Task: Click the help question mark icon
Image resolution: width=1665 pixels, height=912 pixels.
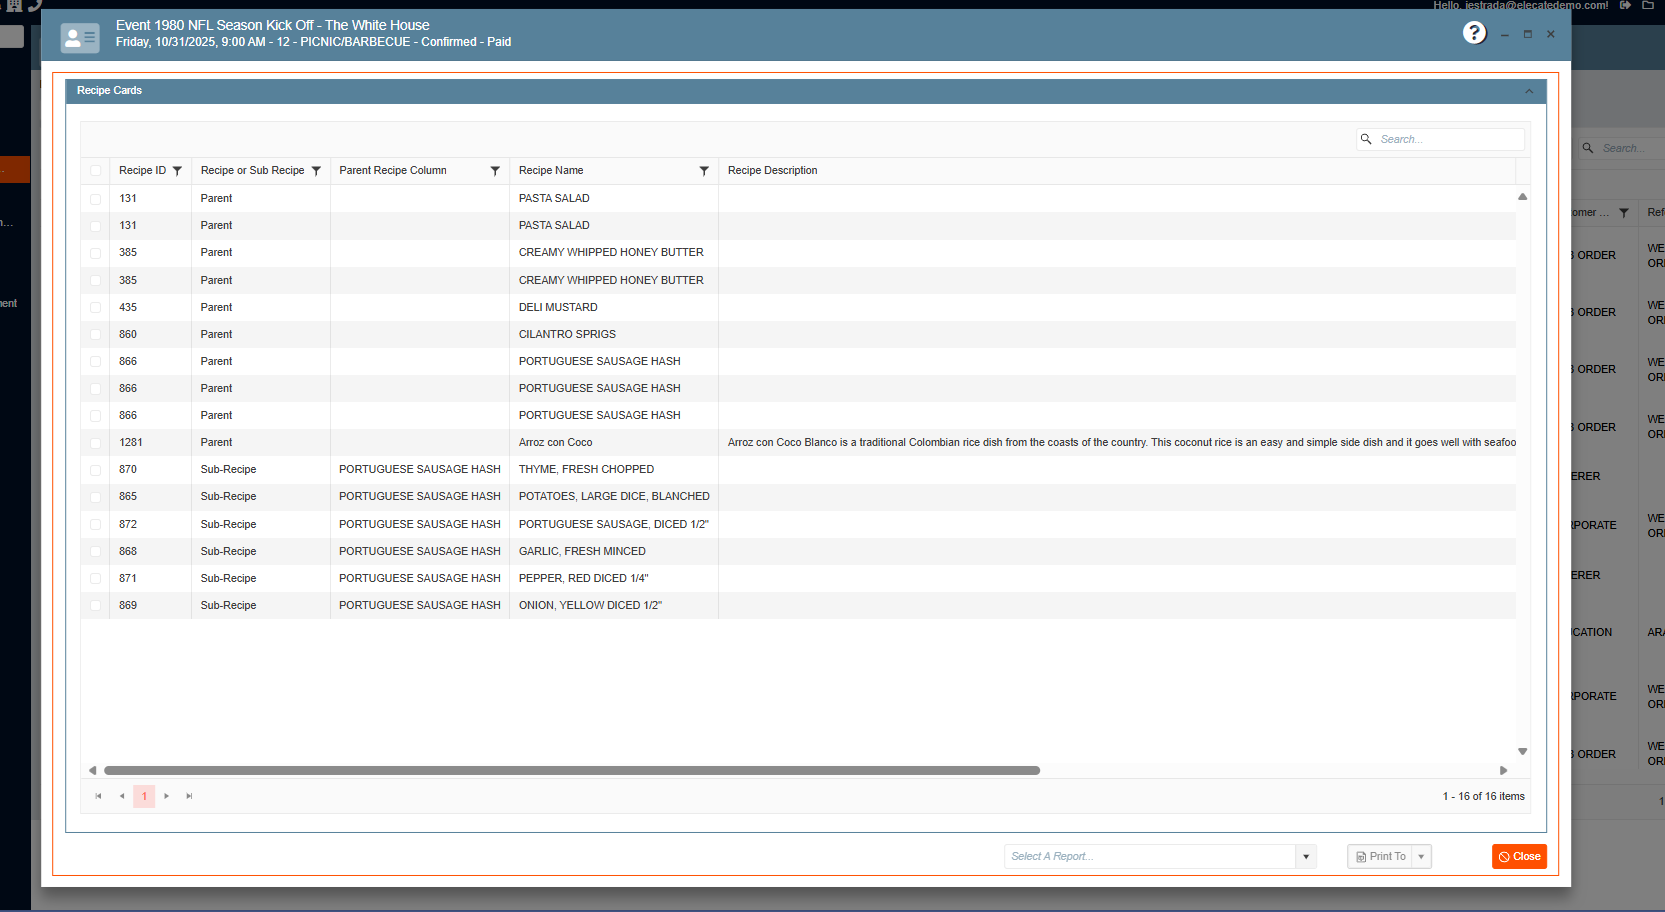Action: click(x=1474, y=33)
